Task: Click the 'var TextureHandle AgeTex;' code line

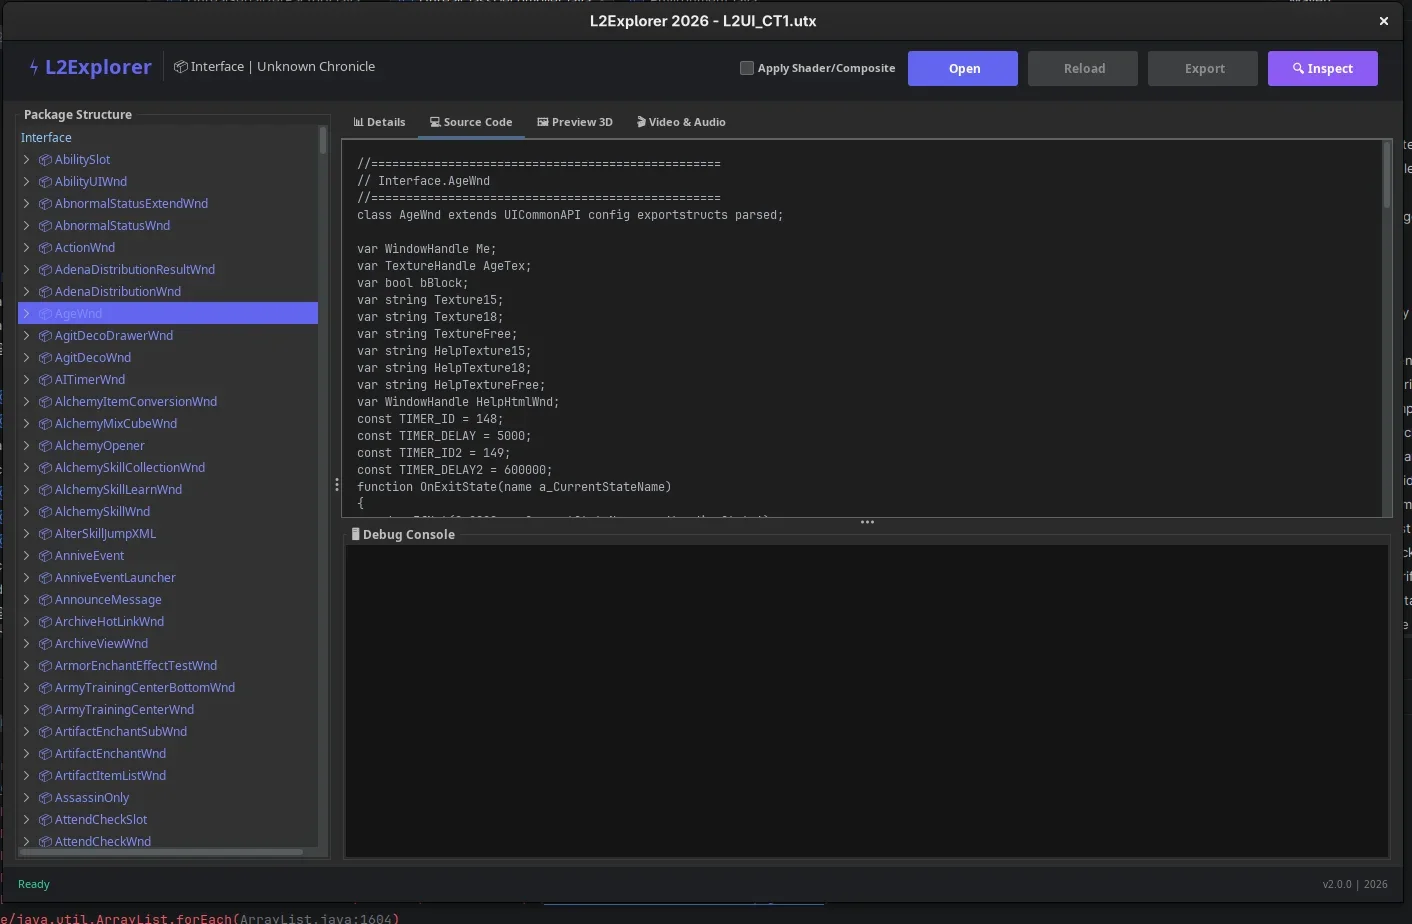Action: (x=444, y=266)
